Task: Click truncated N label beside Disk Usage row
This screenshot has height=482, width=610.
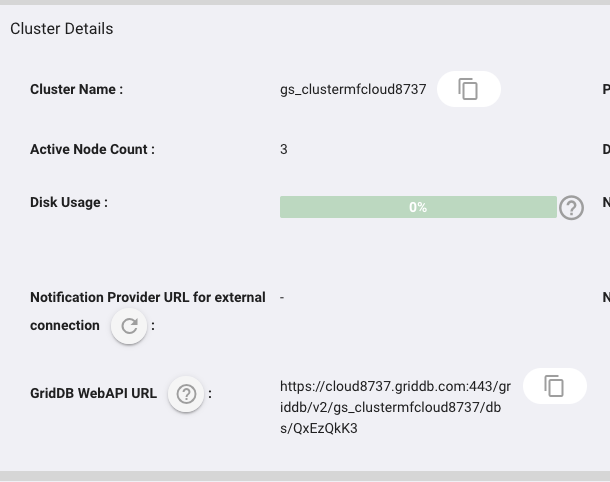Action: coord(606,202)
